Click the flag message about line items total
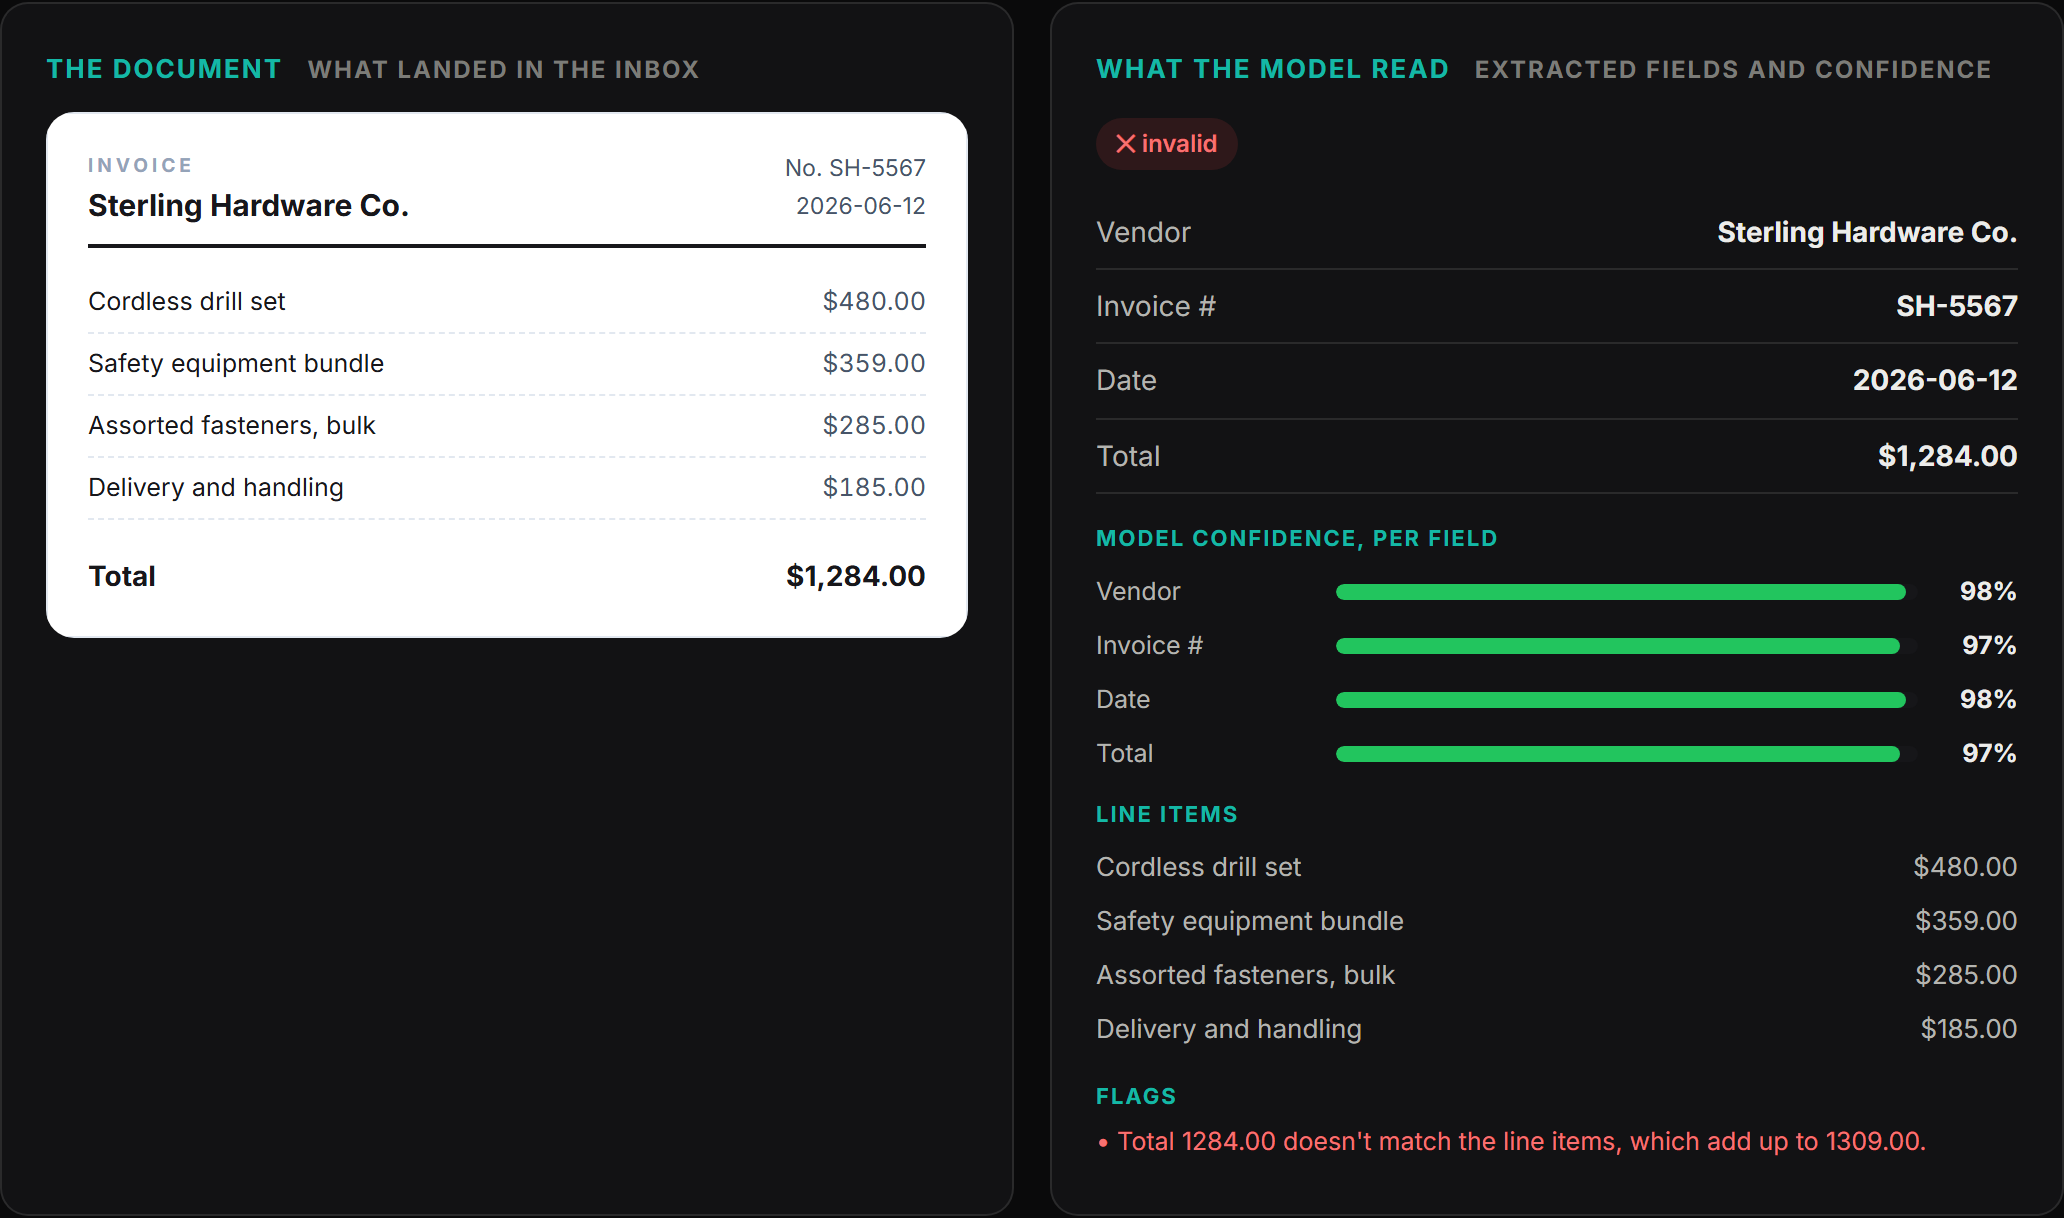This screenshot has height=1218, width=2064. coord(1521,1142)
